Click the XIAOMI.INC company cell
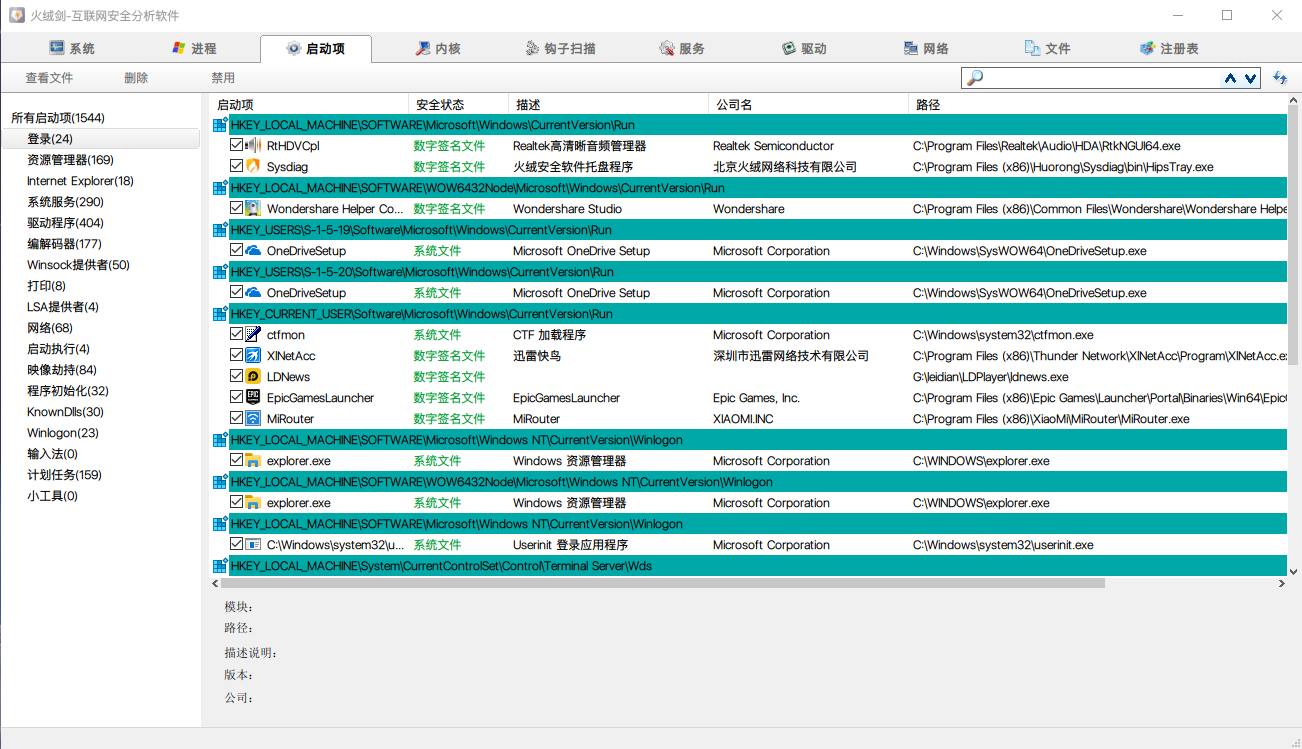This screenshot has width=1302, height=749. pos(743,419)
